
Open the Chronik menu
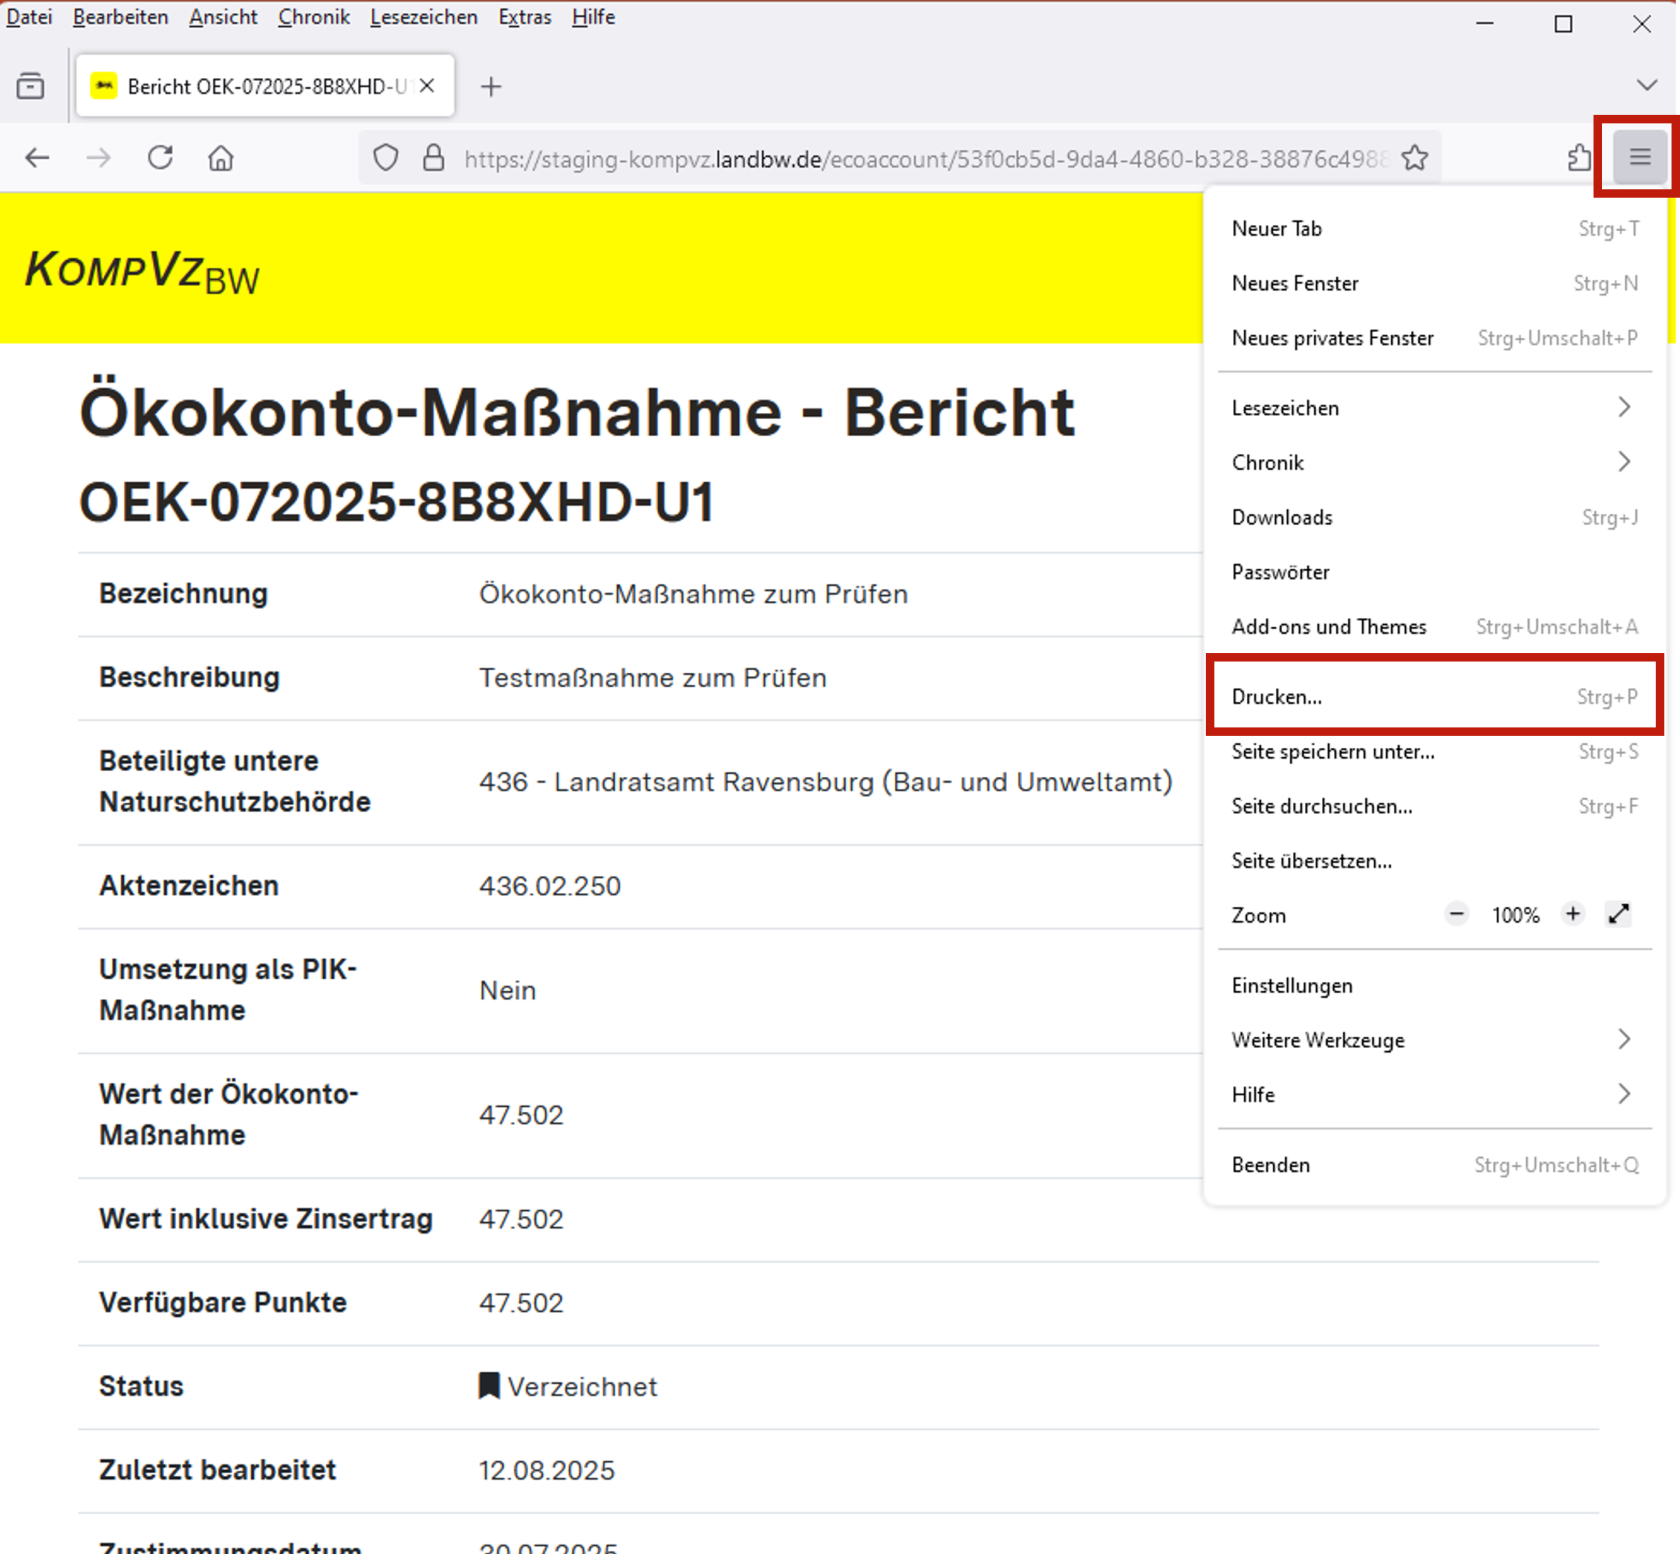pyautogui.click(x=313, y=17)
